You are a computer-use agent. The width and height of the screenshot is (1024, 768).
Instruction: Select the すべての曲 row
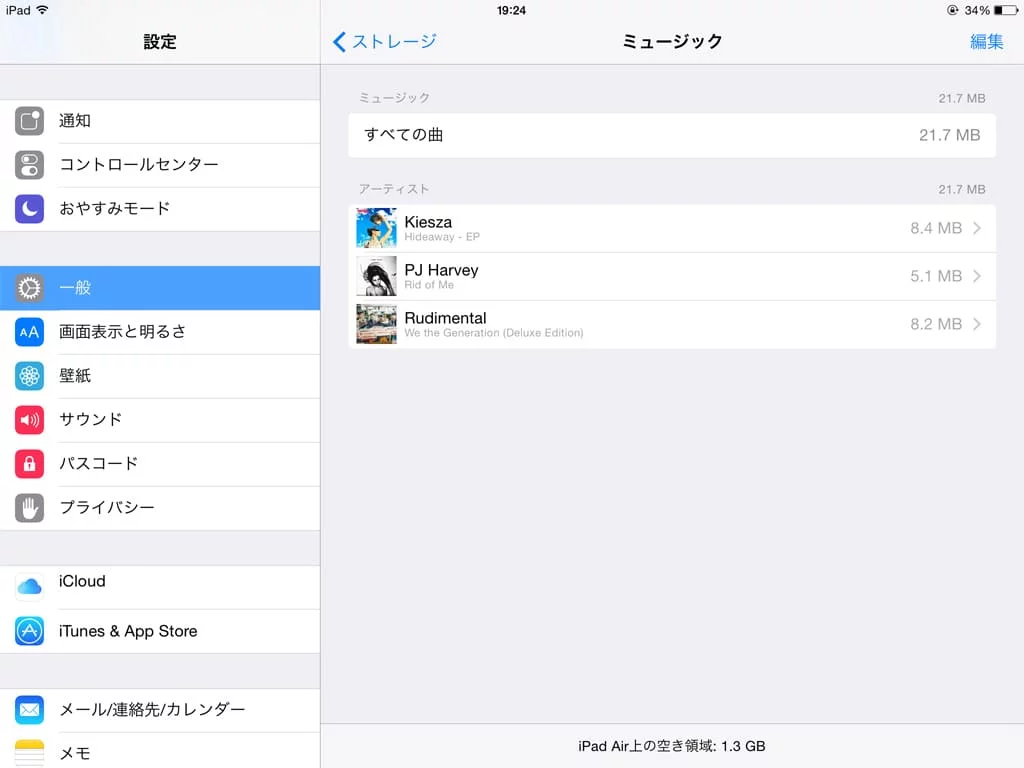pos(672,135)
